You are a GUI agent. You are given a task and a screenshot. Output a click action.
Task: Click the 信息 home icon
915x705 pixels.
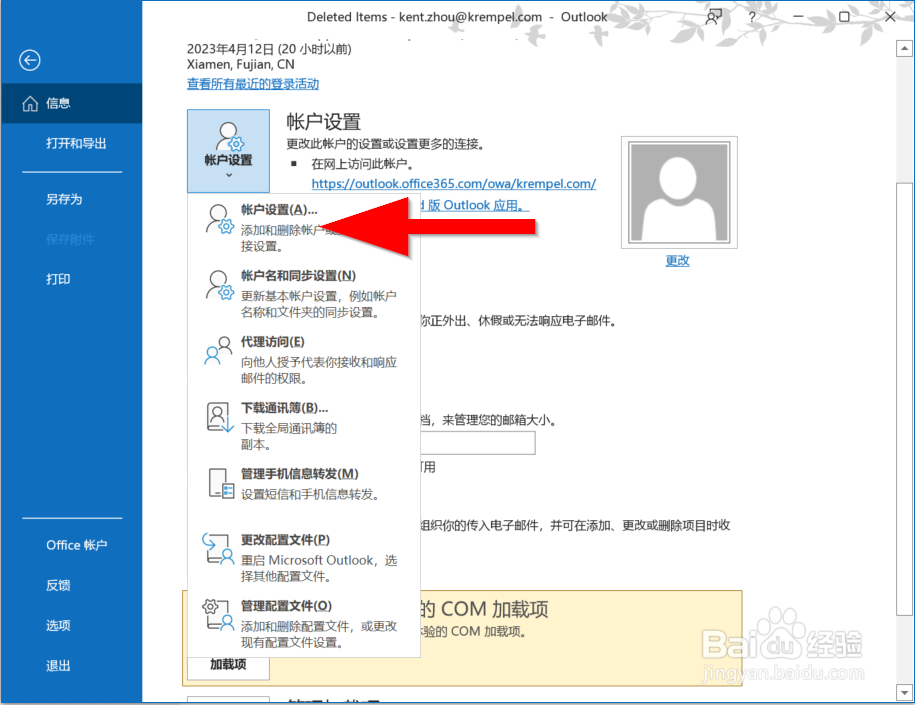click(30, 104)
